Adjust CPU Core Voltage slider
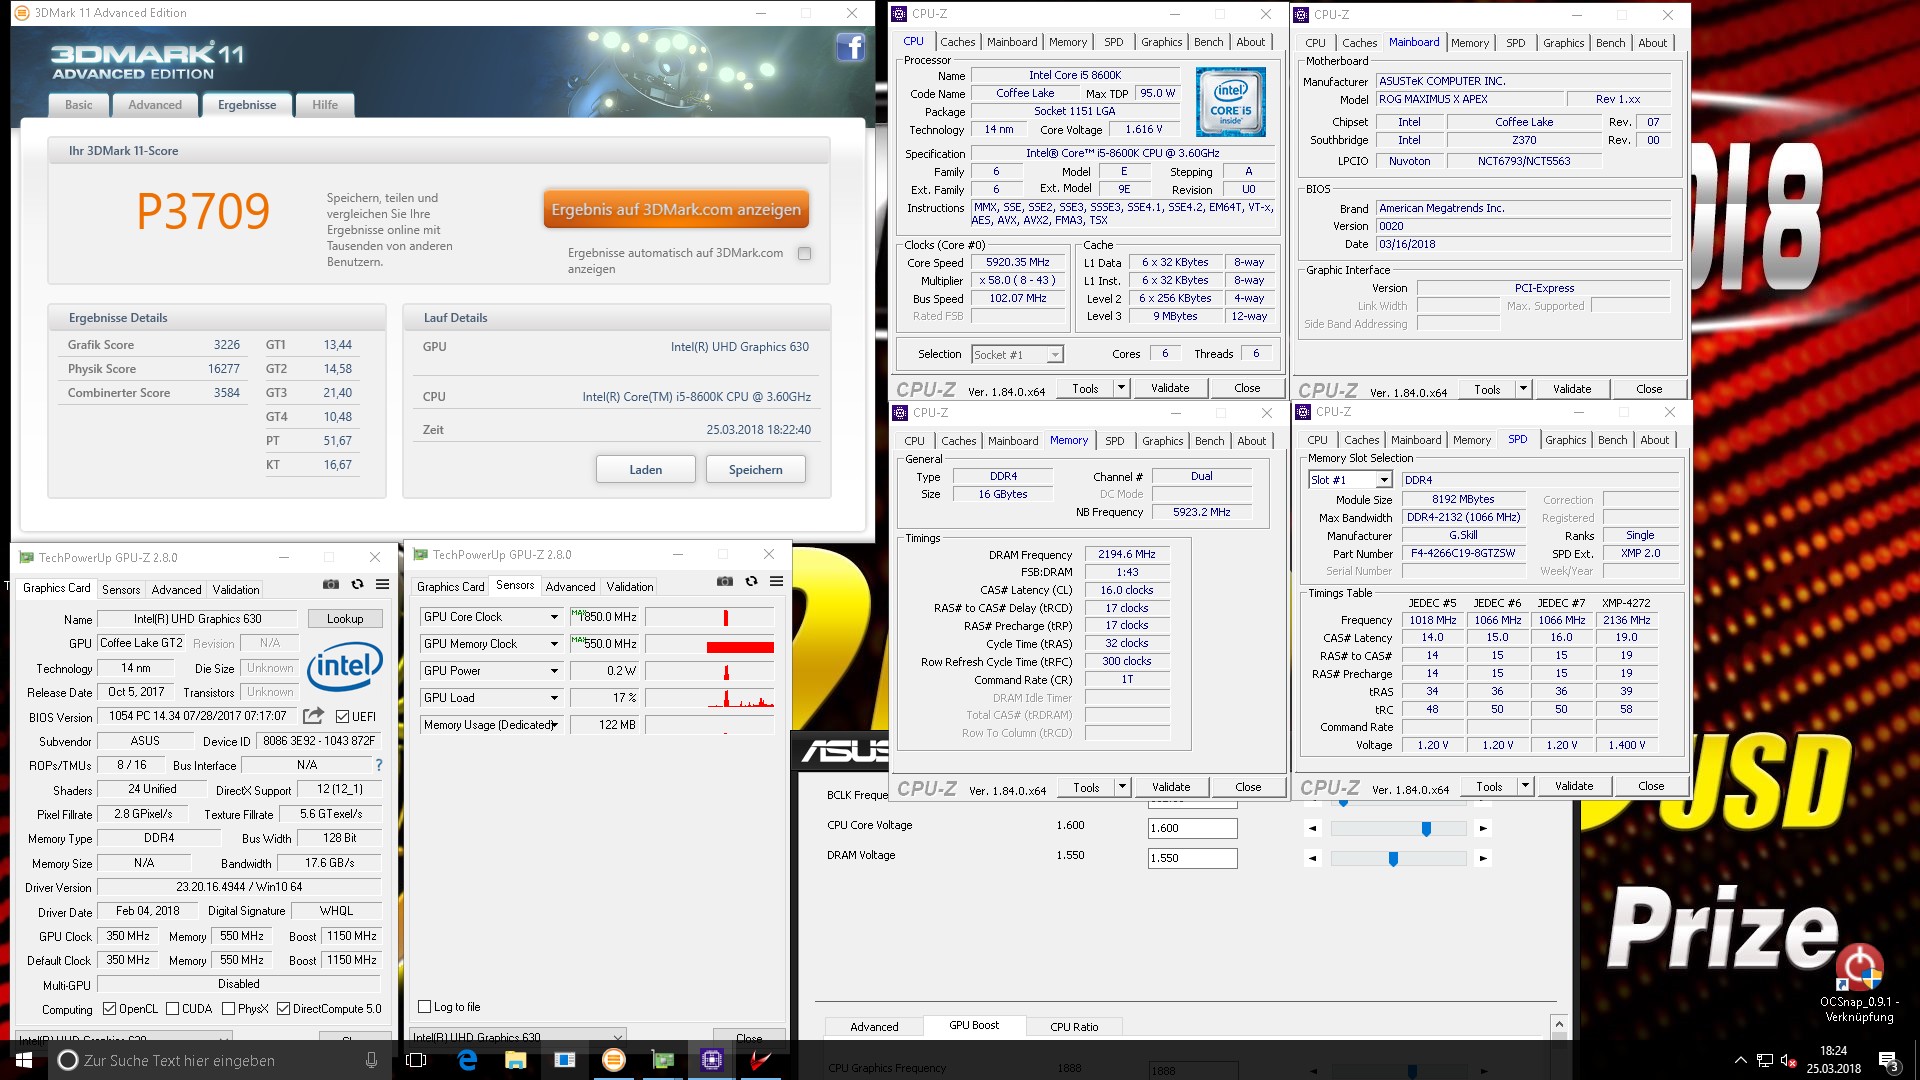 (1426, 829)
